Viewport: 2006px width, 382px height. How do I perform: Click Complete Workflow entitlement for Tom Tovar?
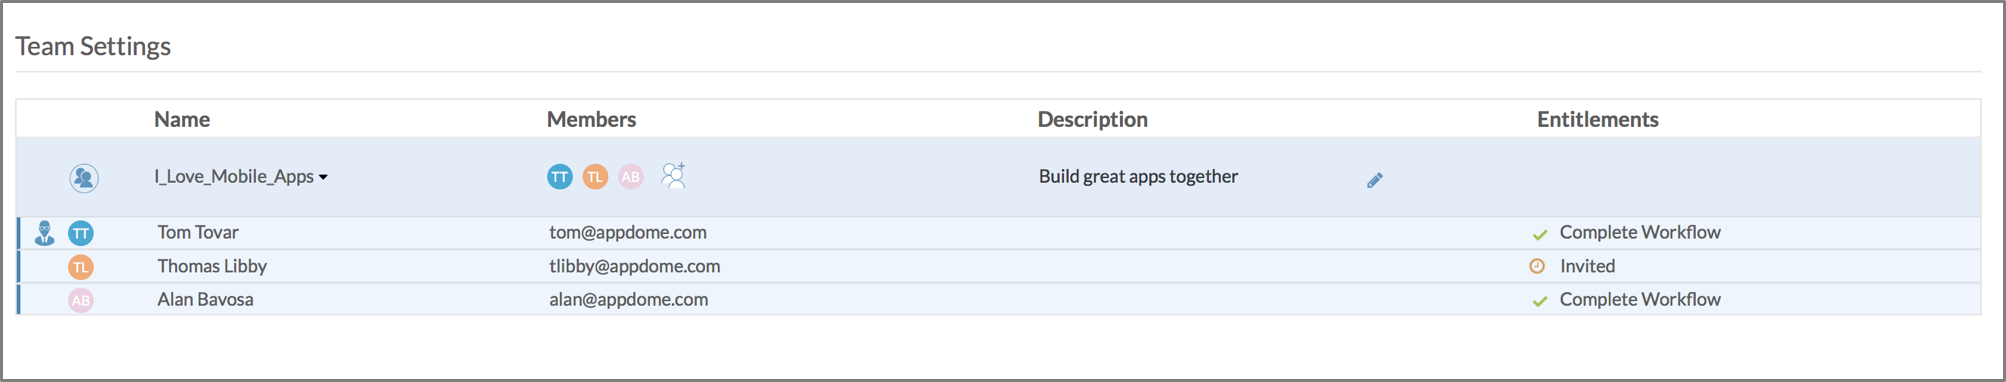(x=1640, y=232)
